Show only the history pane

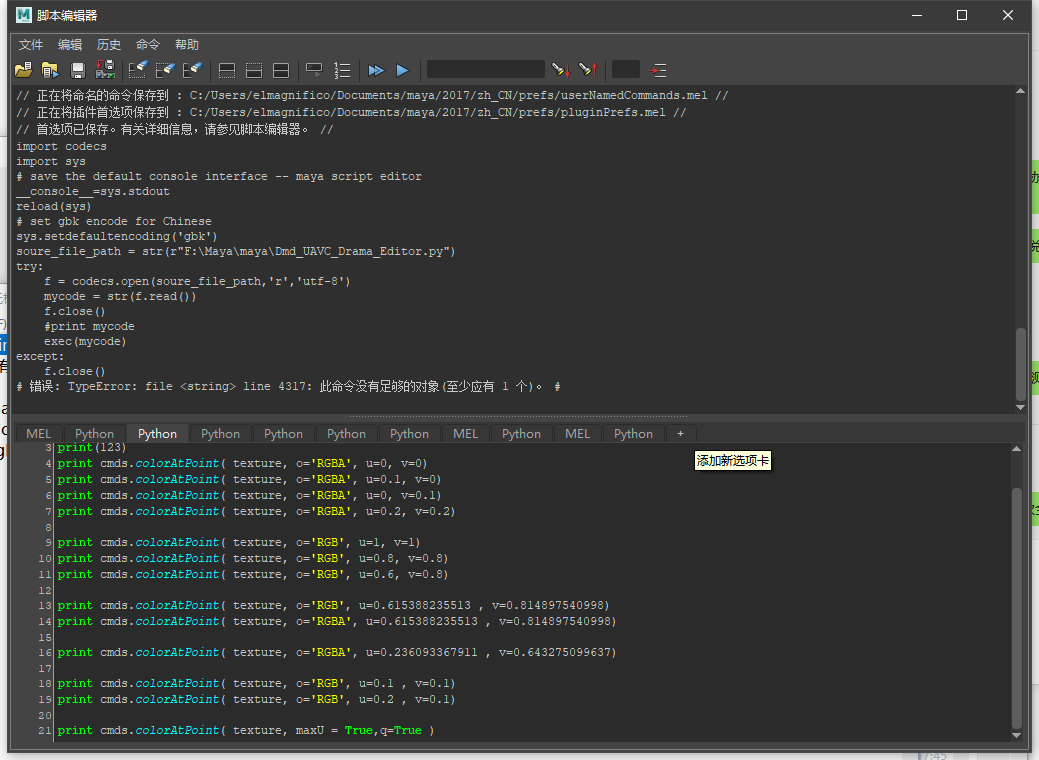tap(227, 70)
